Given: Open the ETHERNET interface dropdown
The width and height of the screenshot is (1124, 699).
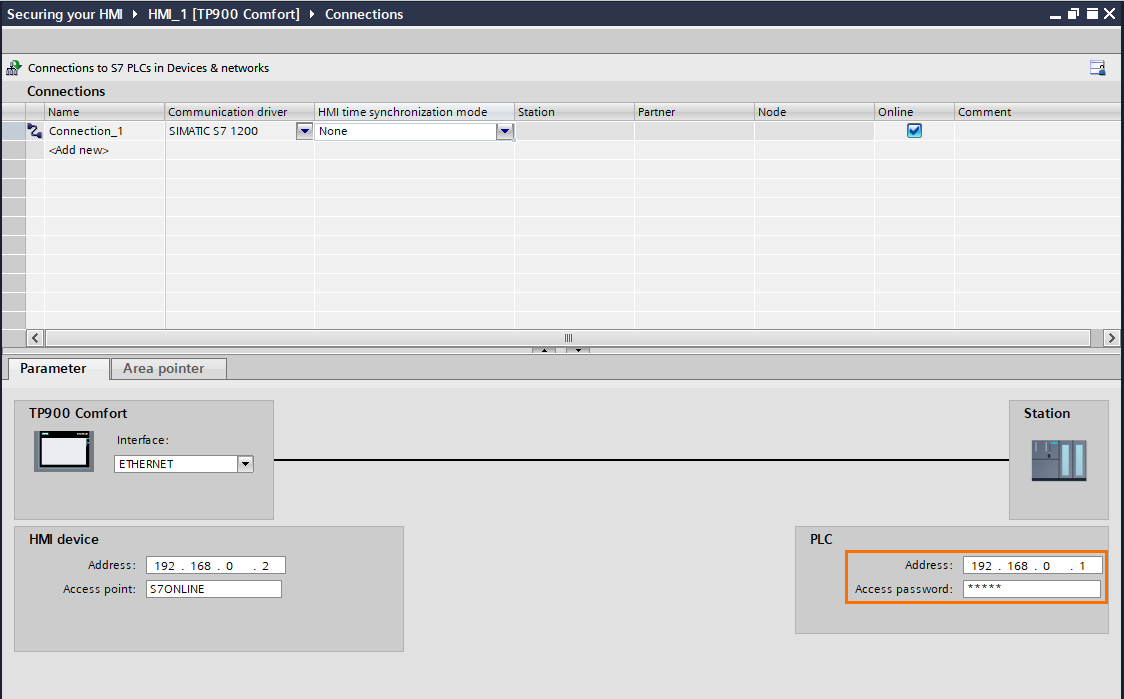Looking at the screenshot, I should [x=245, y=463].
